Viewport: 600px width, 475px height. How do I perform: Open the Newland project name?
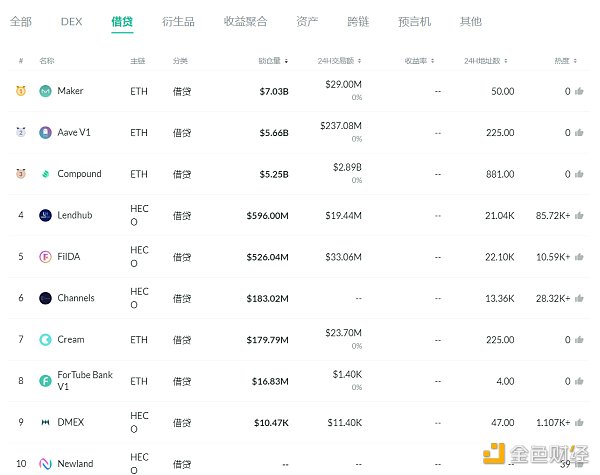pos(75,464)
